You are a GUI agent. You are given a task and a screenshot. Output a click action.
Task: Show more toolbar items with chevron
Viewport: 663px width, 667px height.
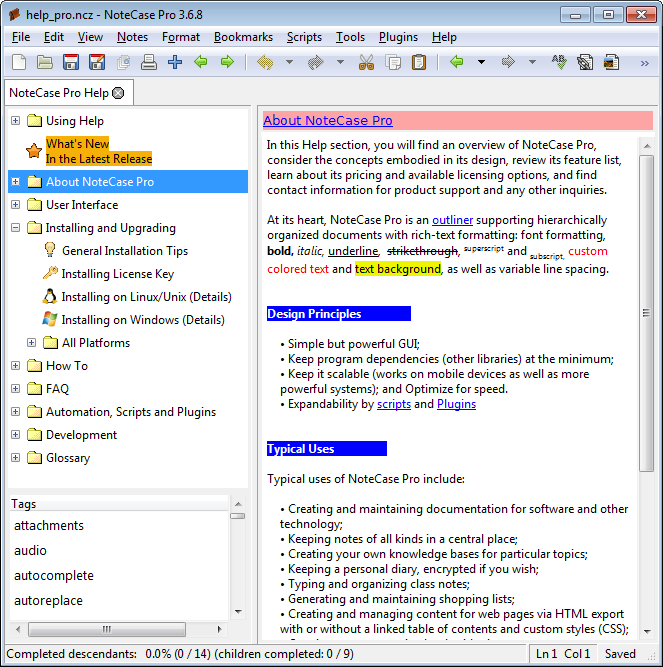[645, 63]
